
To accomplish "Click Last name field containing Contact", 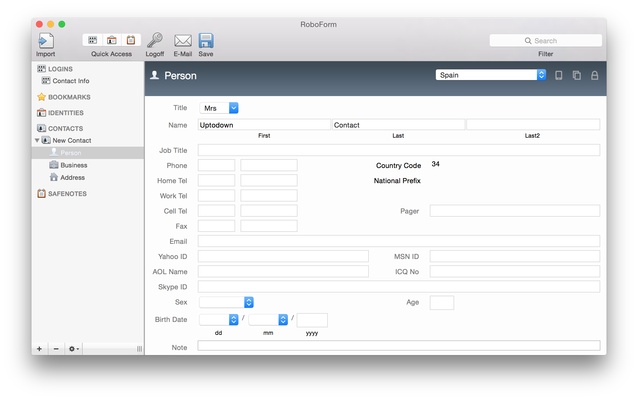I will coord(398,125).
